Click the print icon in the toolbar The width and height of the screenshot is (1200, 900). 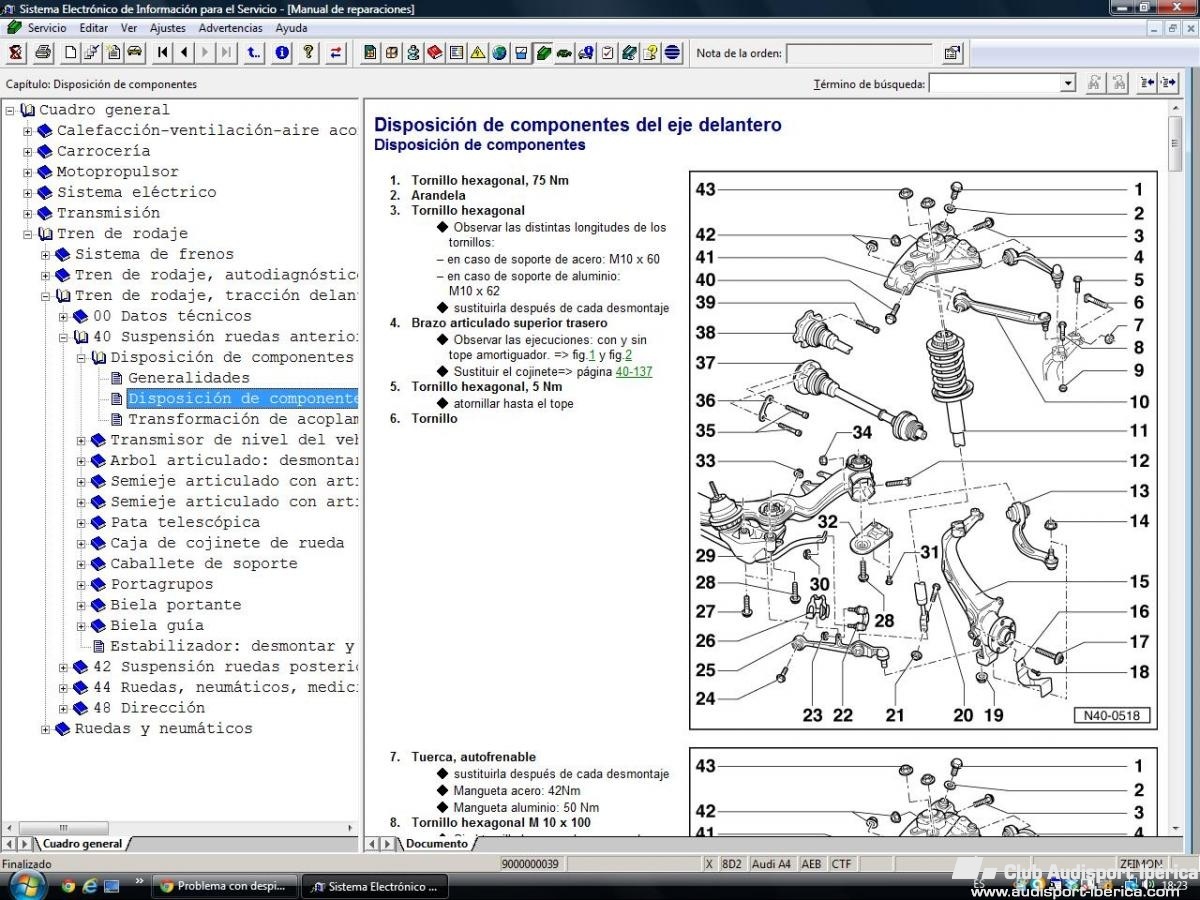(x=43, y=53)
